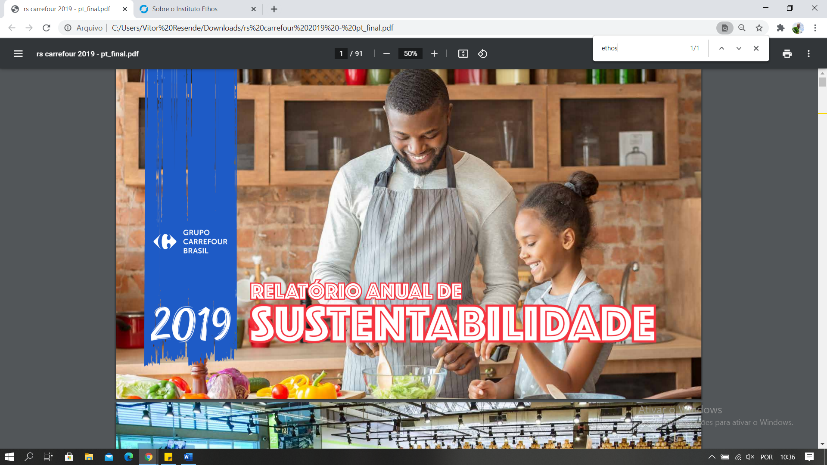
Task: Reload the current page
Action: tap(47, 28)
